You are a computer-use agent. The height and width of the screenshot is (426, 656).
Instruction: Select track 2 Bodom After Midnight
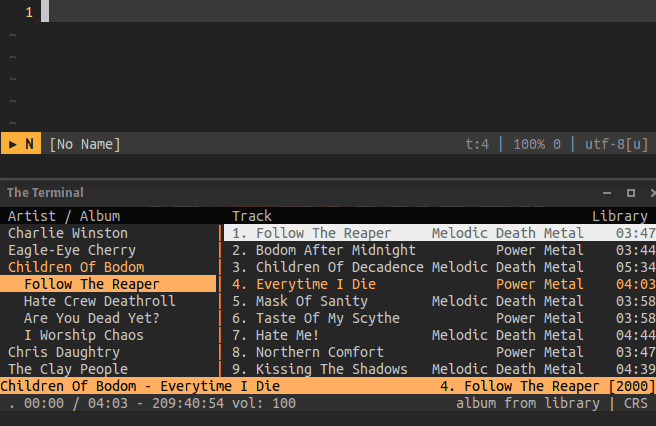pyautogui.click(x=440, y=250)
